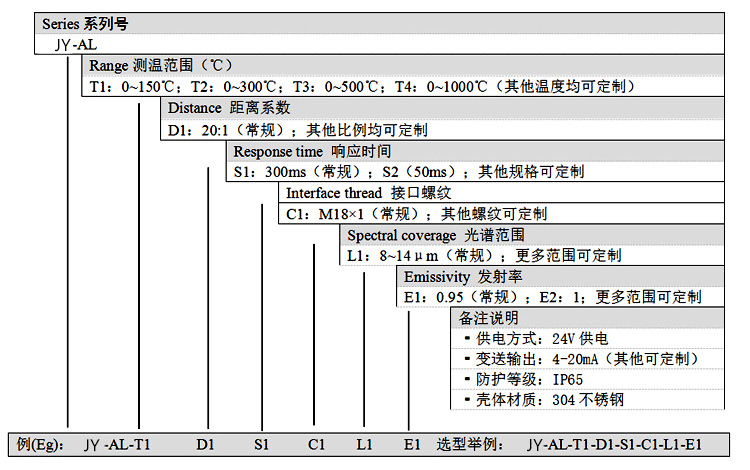Click the 'D1' code in the example row
750x470 pixels.
[205, 445]
